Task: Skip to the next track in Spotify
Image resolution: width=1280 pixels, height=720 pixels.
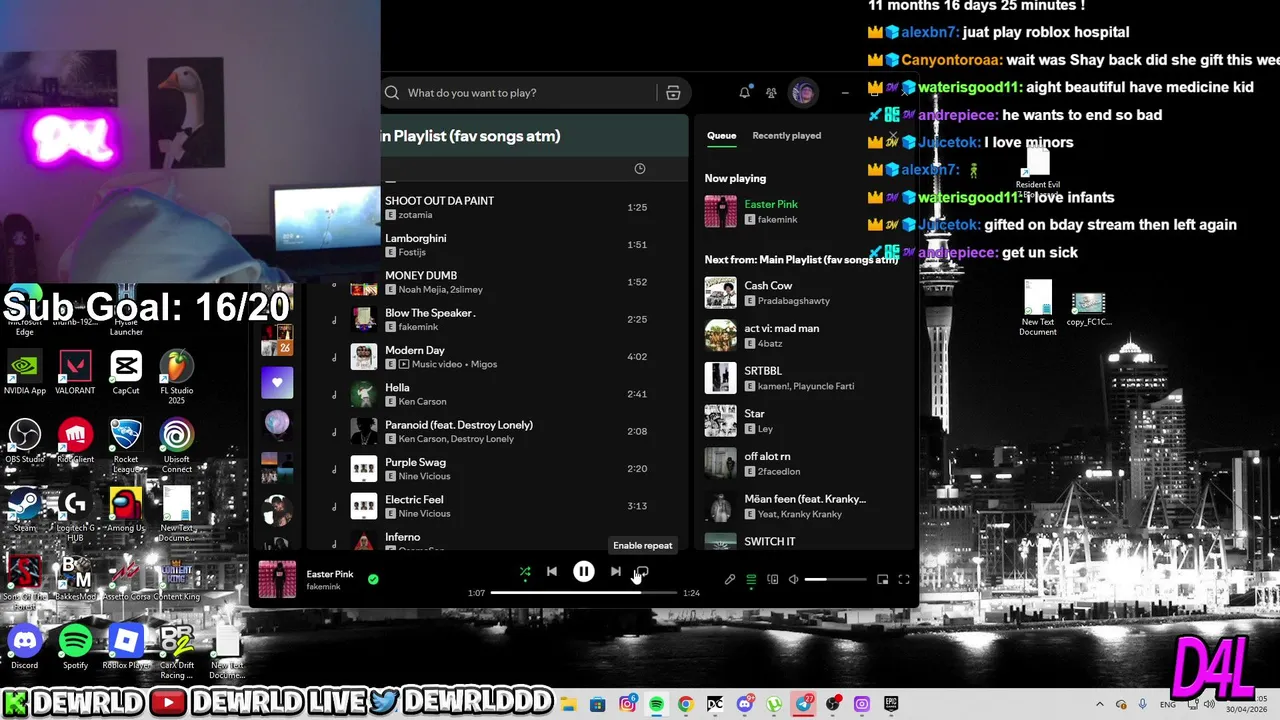Action: [615, 572]
